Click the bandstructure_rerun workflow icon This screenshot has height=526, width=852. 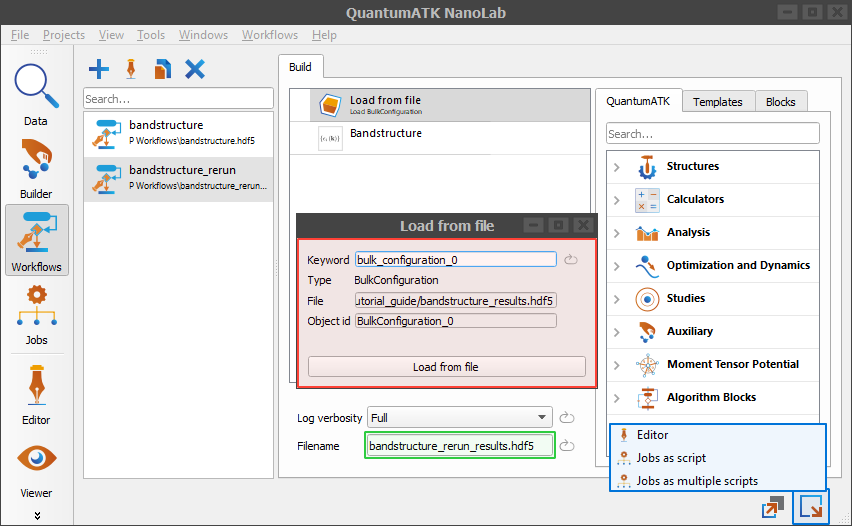pos(106,179)
